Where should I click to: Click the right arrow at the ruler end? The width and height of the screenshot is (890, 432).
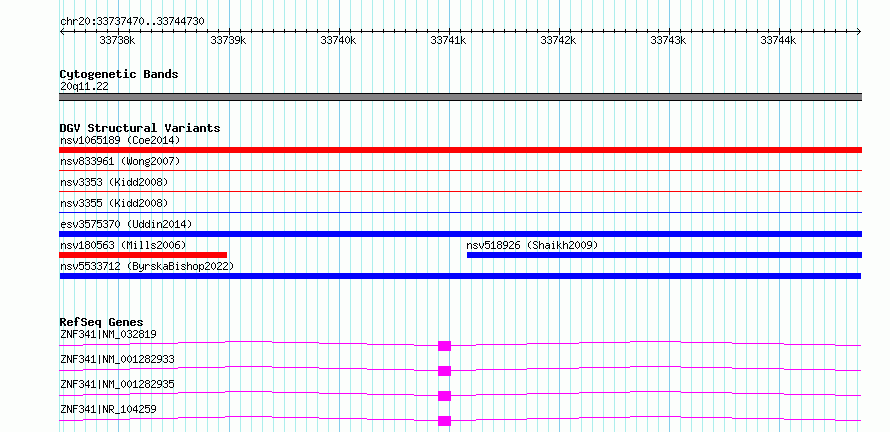[x=859, y=32]
